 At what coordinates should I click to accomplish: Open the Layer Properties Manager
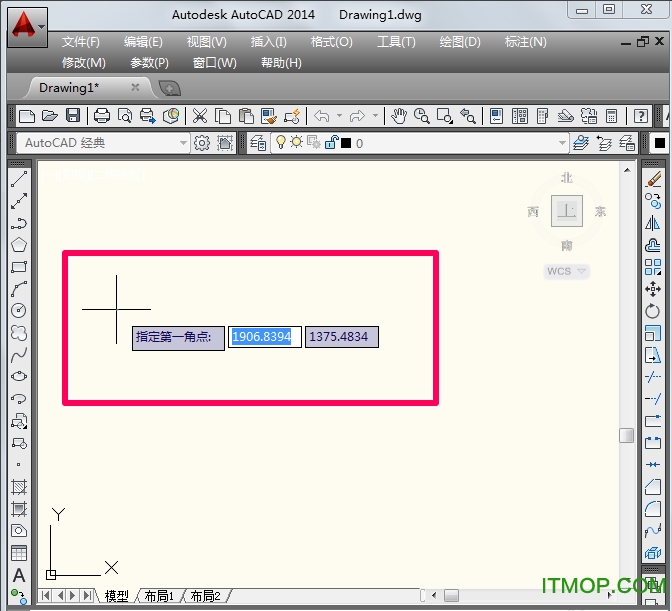click(258, 143)
